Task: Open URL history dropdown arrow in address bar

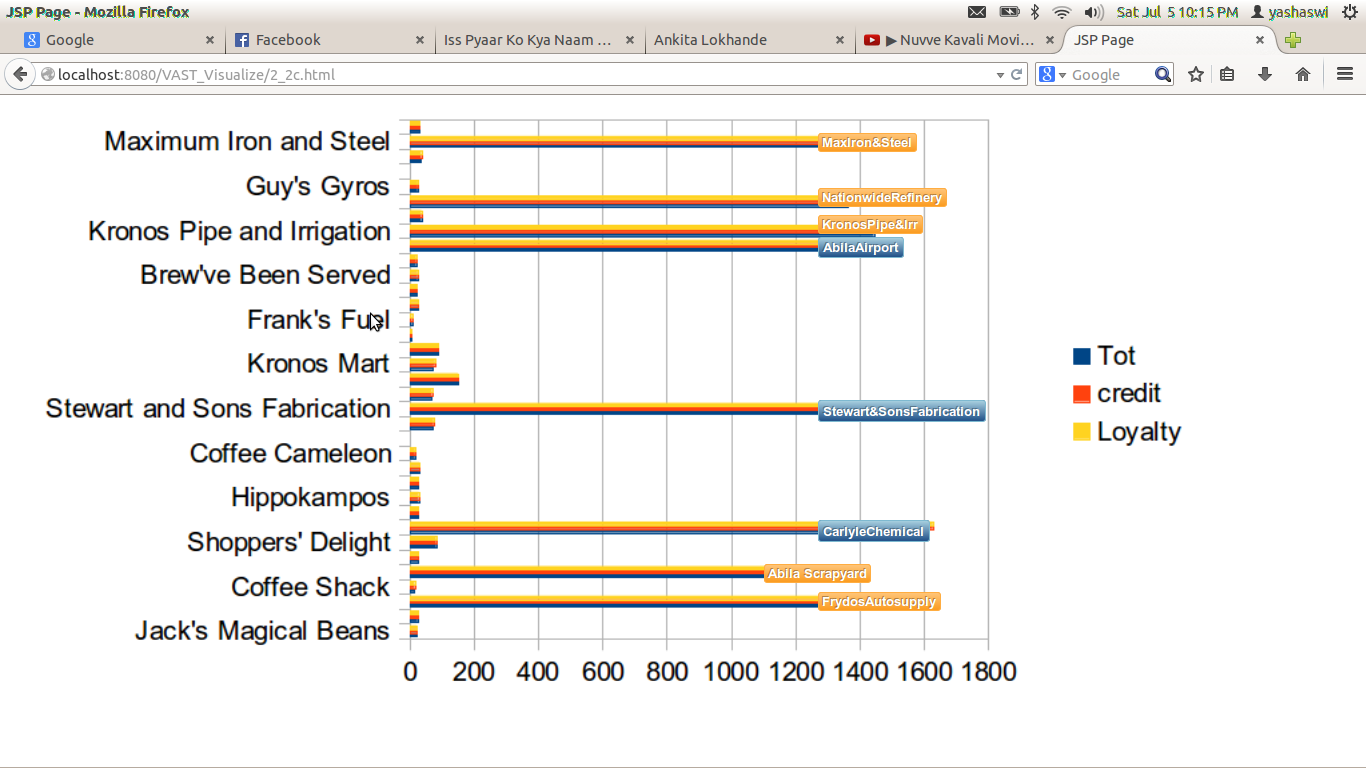Action: point(1000,75)
